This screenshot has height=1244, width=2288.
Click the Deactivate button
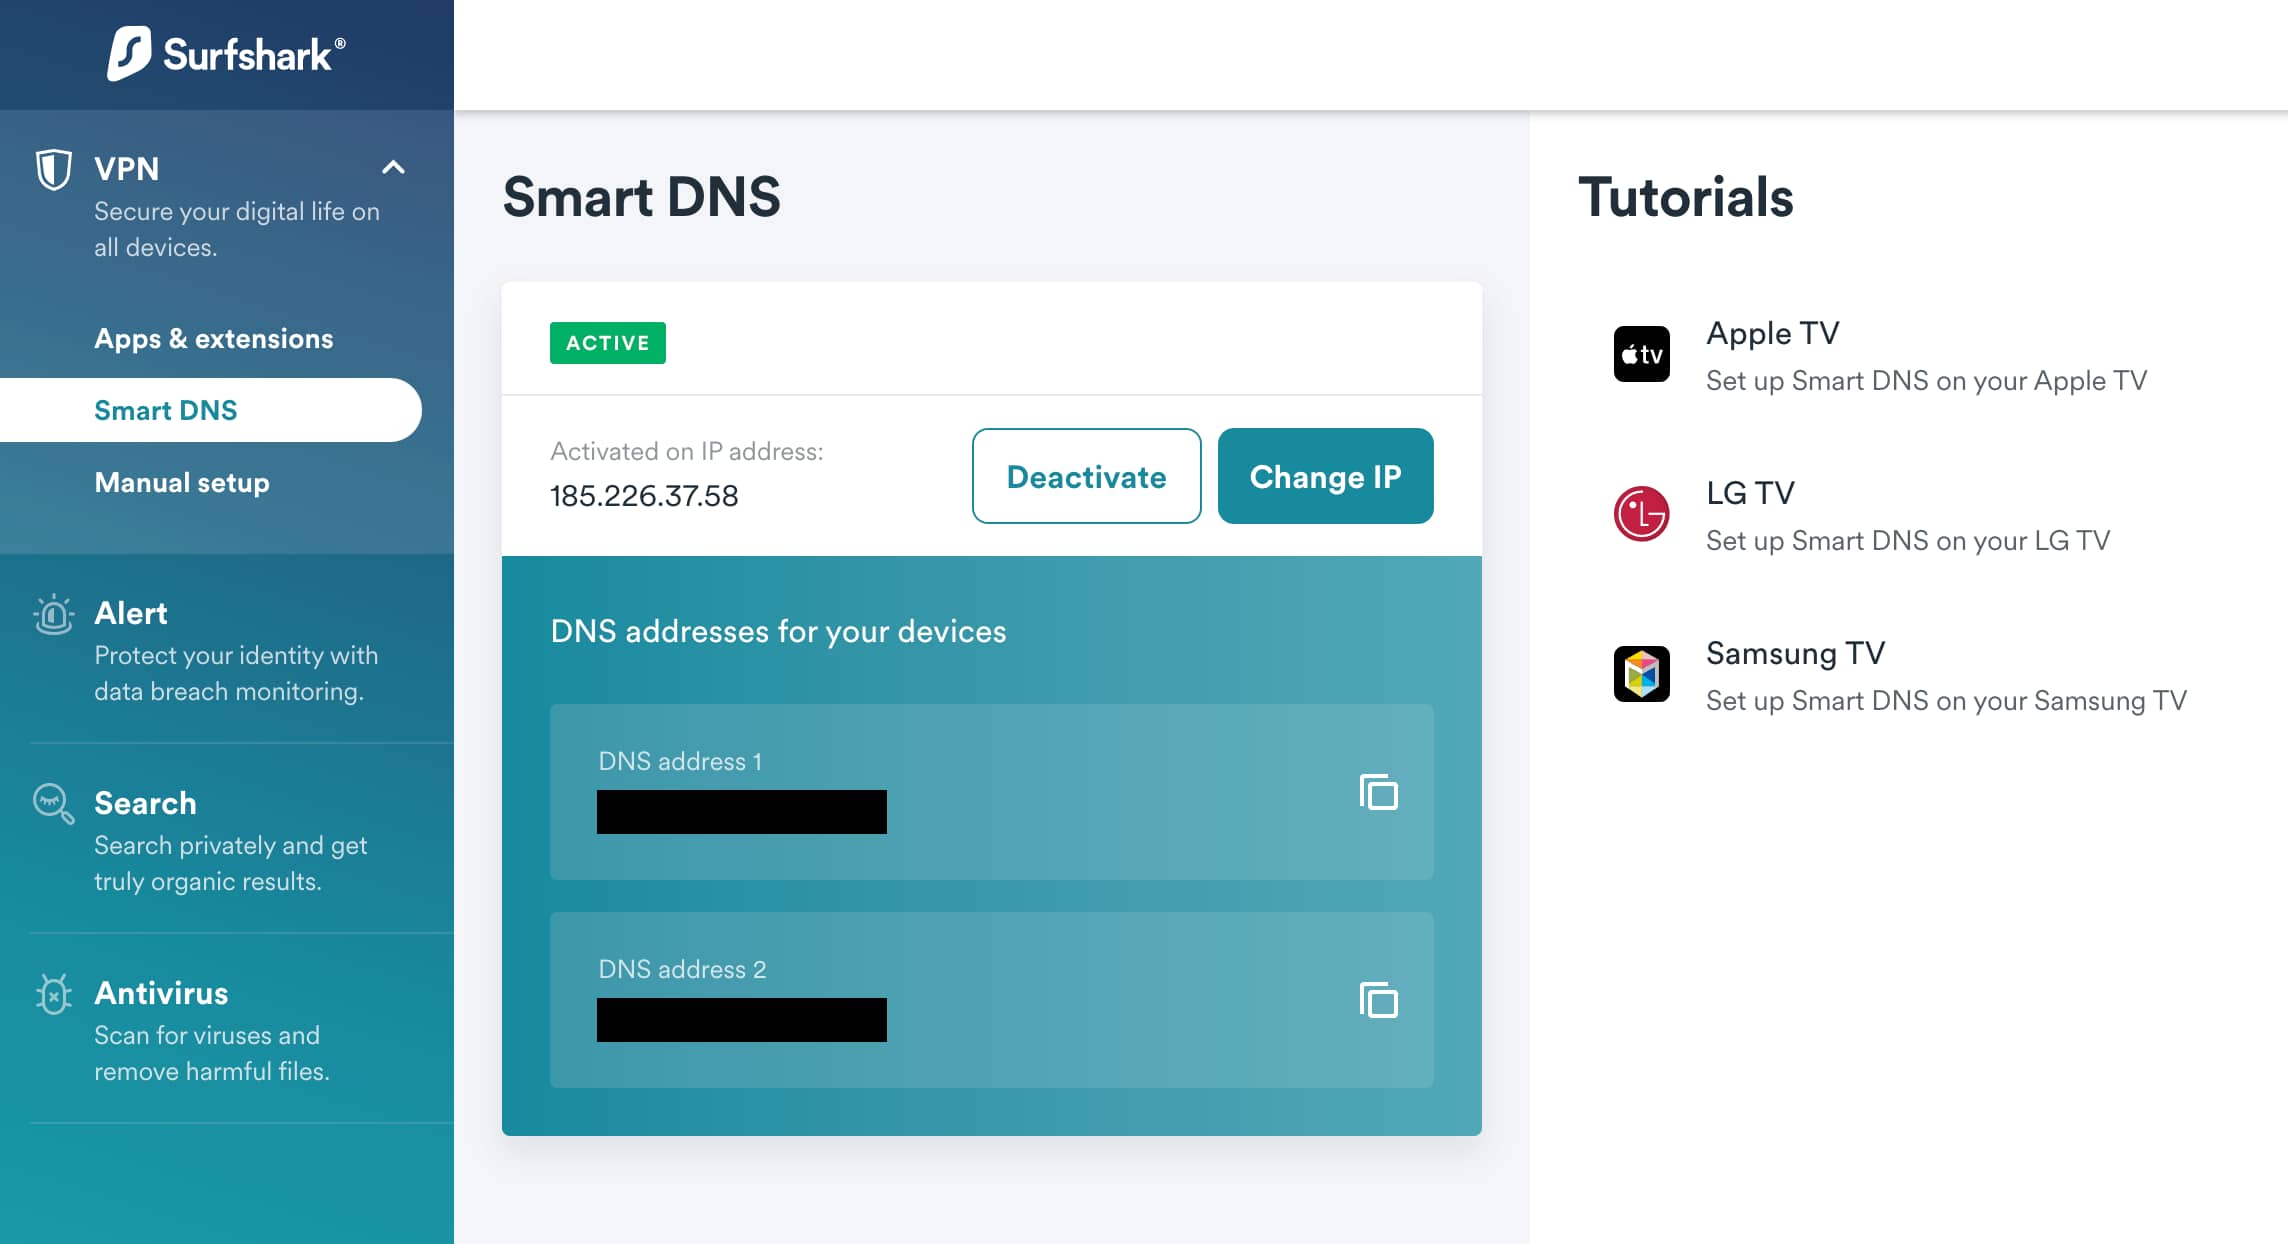pyautogui.click(x=1087, y=476)
